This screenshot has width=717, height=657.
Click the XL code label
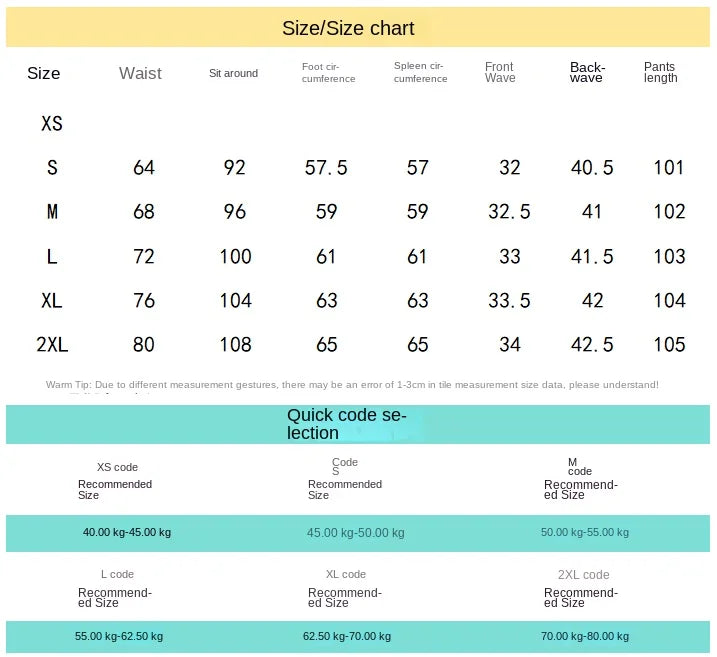(346, 574)
